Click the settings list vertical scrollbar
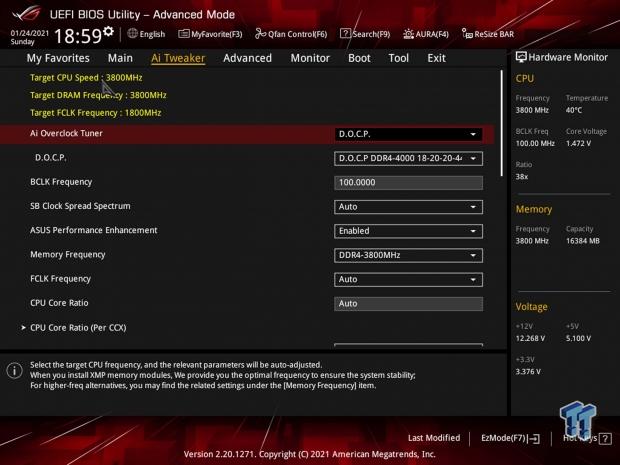 502,123
